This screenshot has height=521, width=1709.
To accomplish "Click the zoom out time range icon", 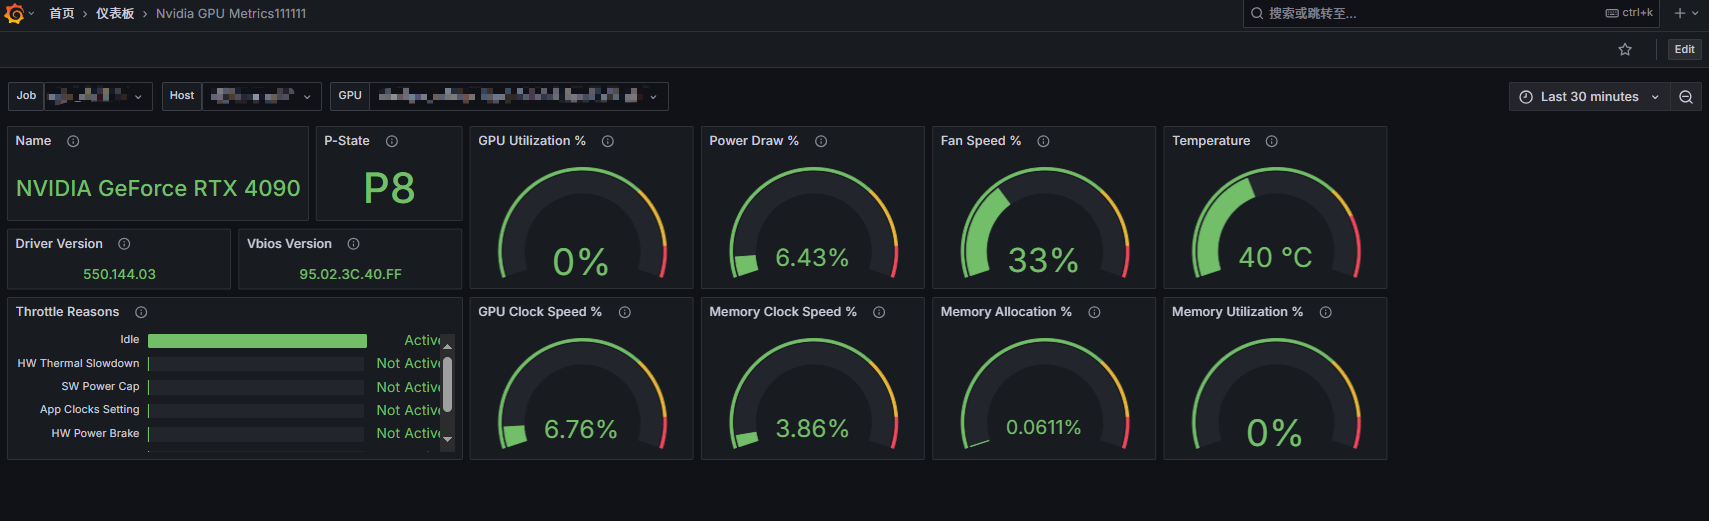I will click(1686, 97).
